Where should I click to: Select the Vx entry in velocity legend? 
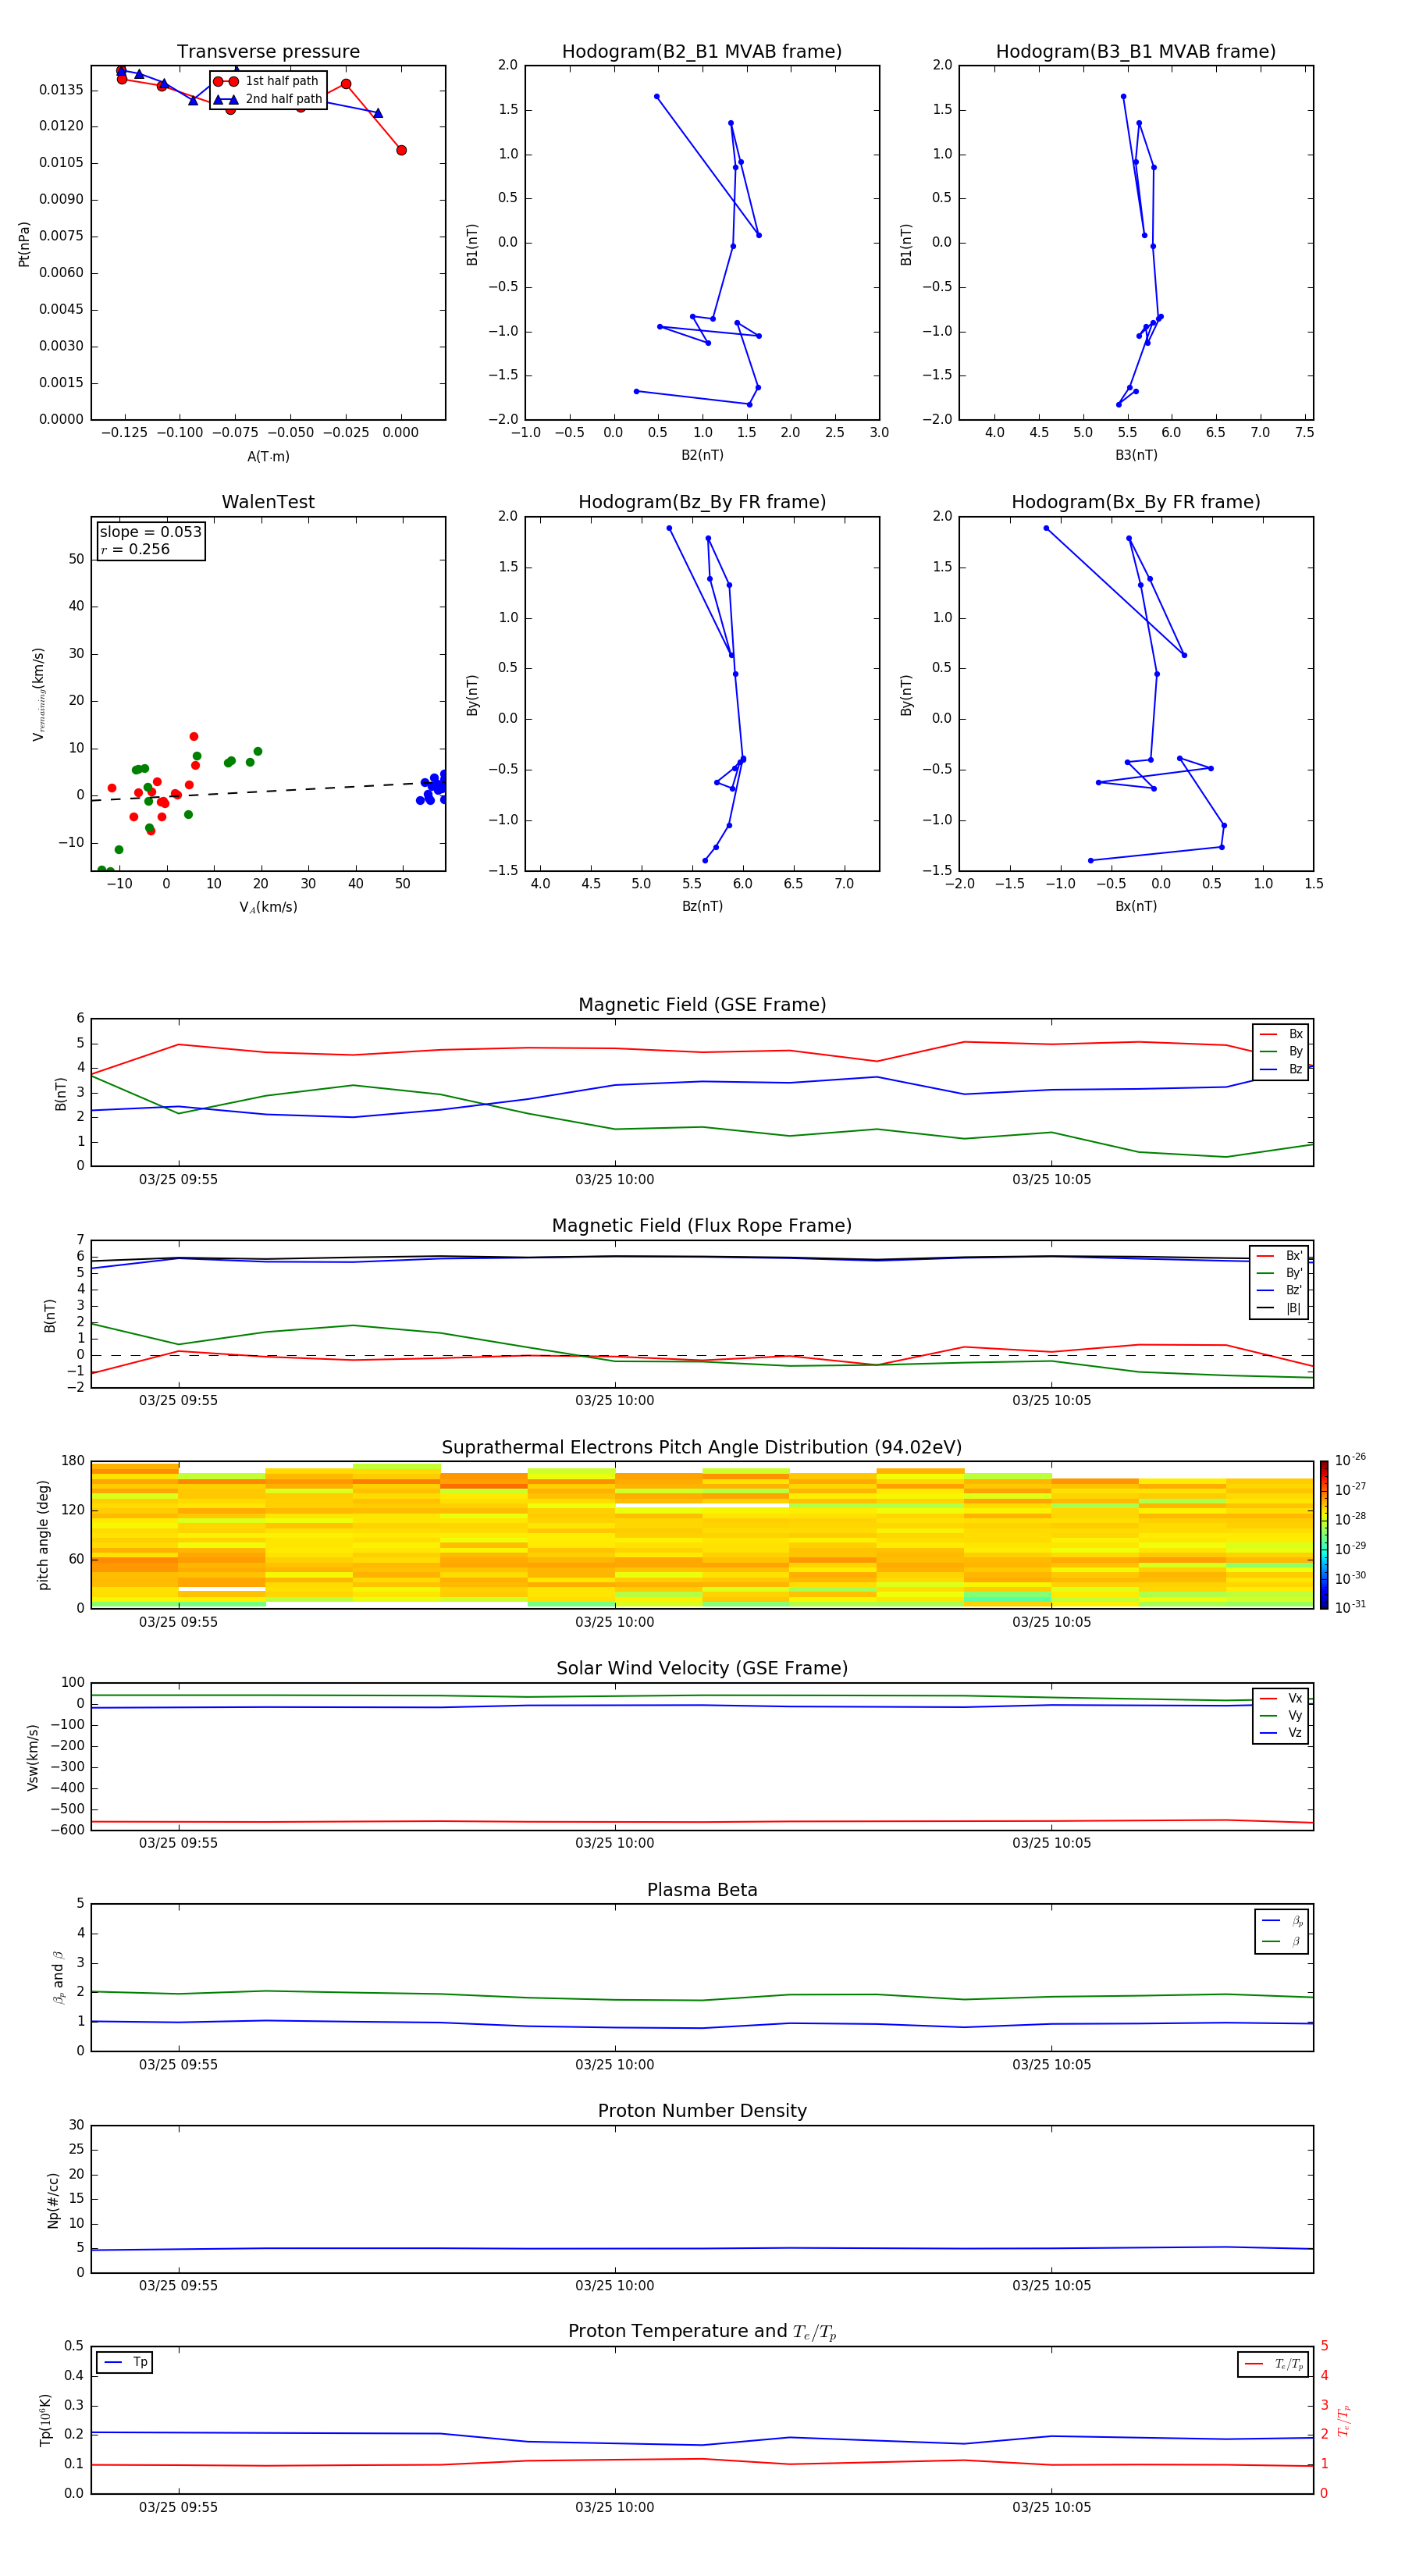(1281, 1699)
